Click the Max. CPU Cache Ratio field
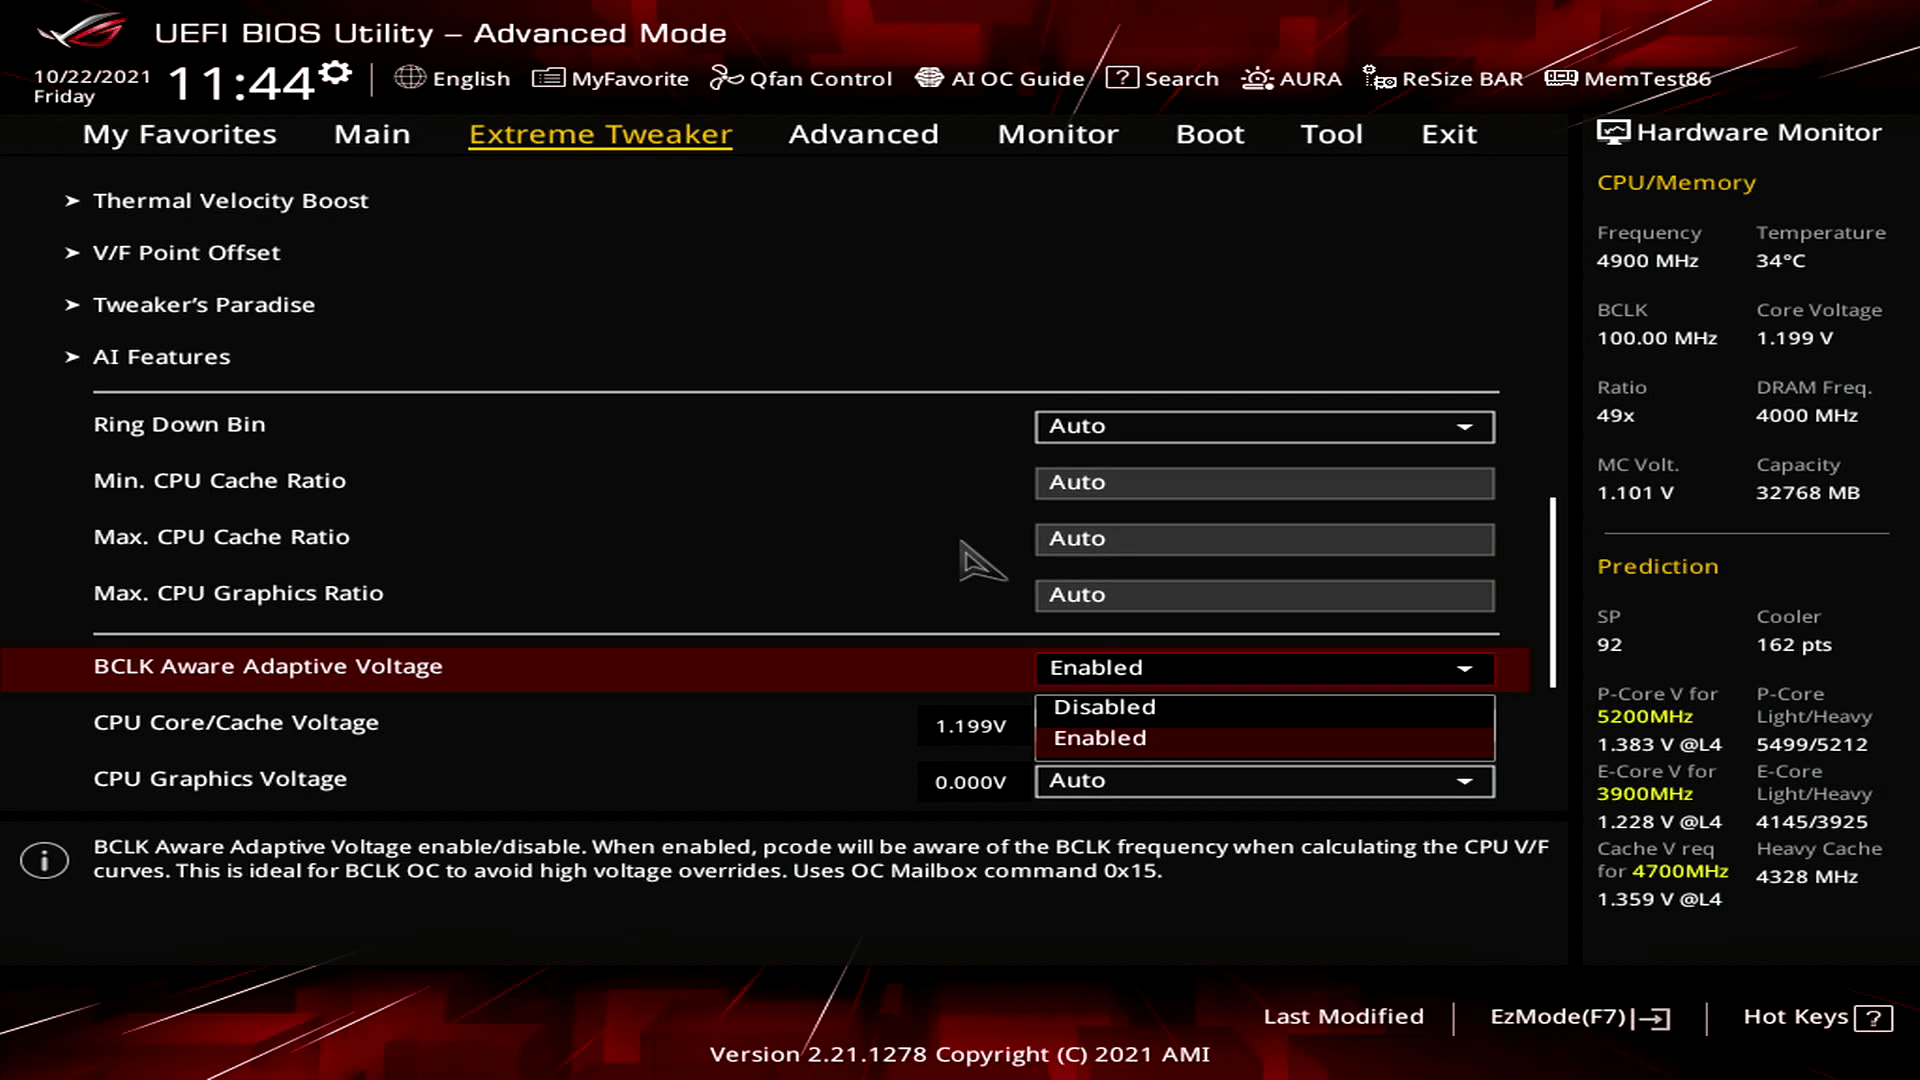1920x1080 pixels. click(1264, 539)
